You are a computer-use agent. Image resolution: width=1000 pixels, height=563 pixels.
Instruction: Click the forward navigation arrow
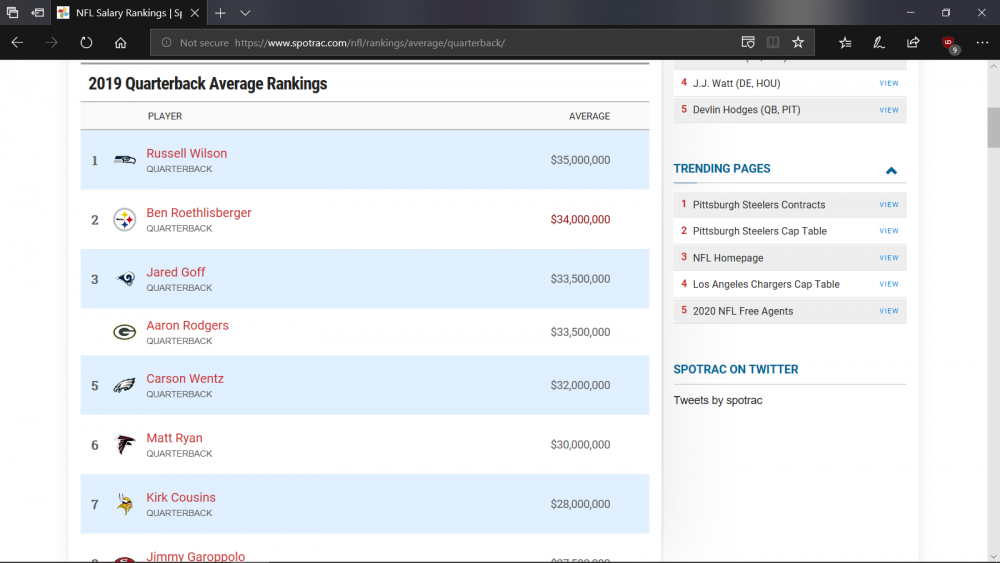[52, 43]
